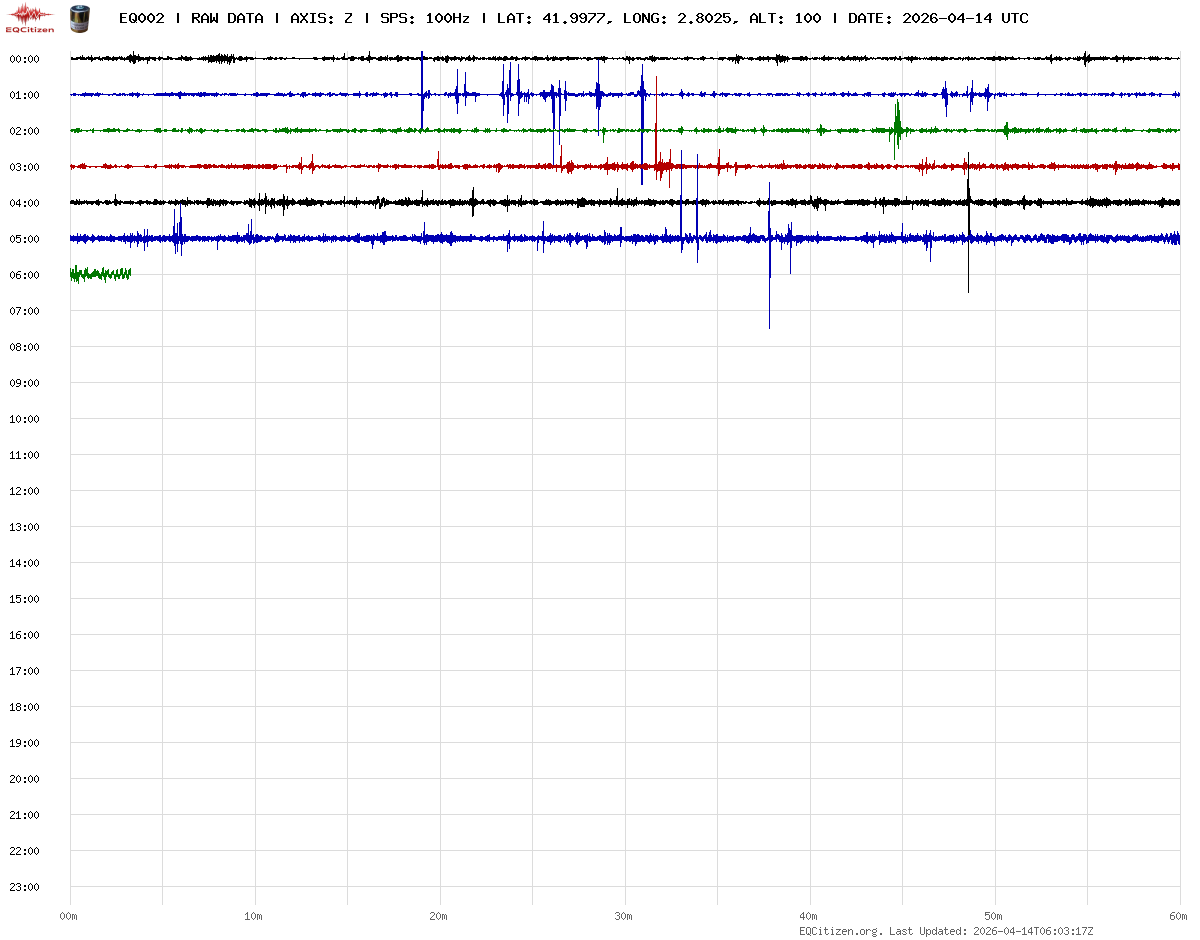Image resolution: width=1200 pixels, height=940 pixels.
Task: Click the DATE: 2026-04-14 UTC text
Action: pos(938,19)
